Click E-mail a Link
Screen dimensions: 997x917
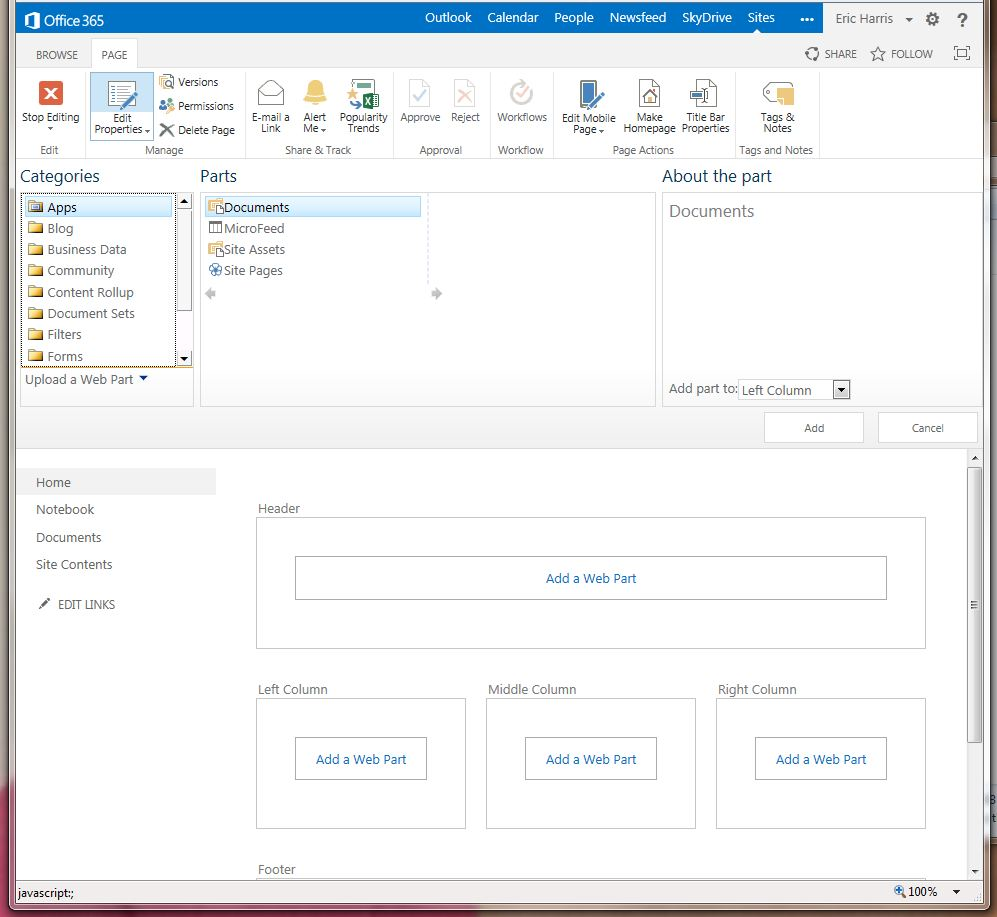click(x=270, y=106)
